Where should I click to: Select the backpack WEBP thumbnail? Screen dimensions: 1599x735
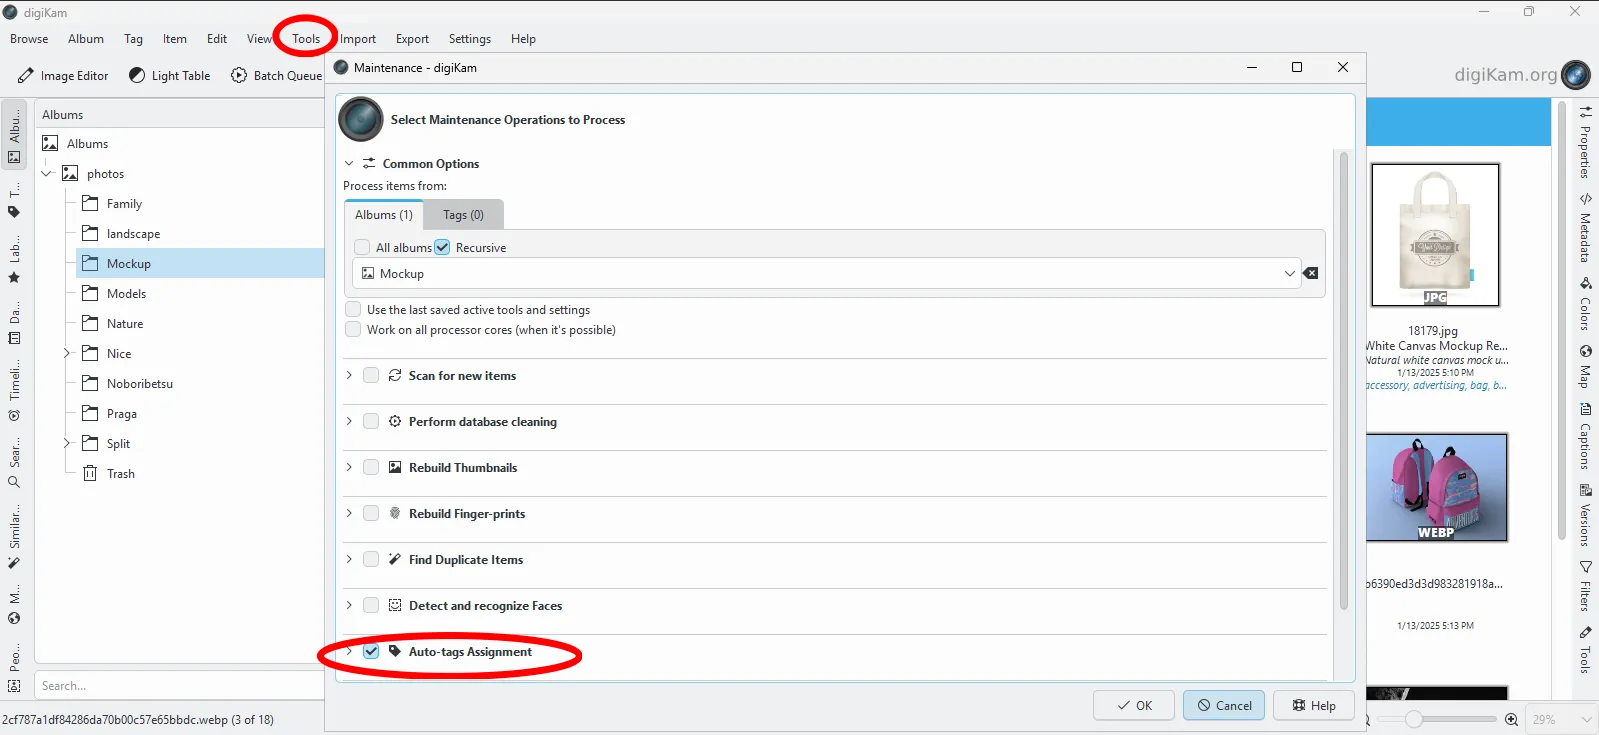coord(1436,487)
